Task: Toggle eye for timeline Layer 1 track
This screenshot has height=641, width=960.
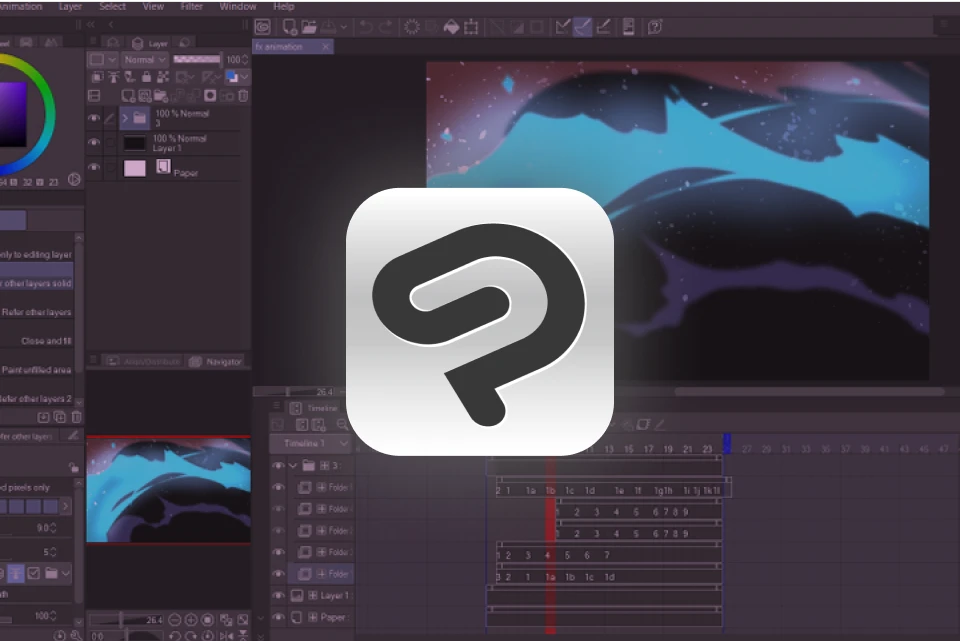Action: (x=278, y=595)
